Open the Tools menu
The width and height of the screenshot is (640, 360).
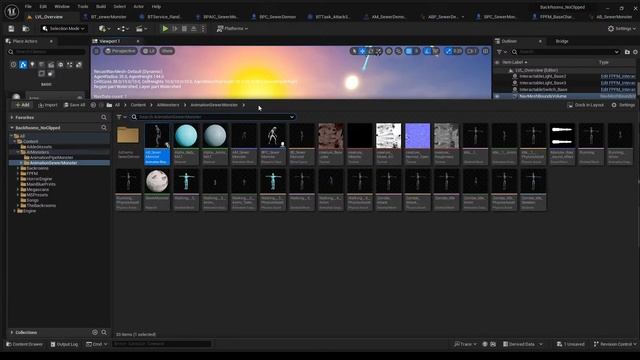pyautogui.click(x=83, y=7)
